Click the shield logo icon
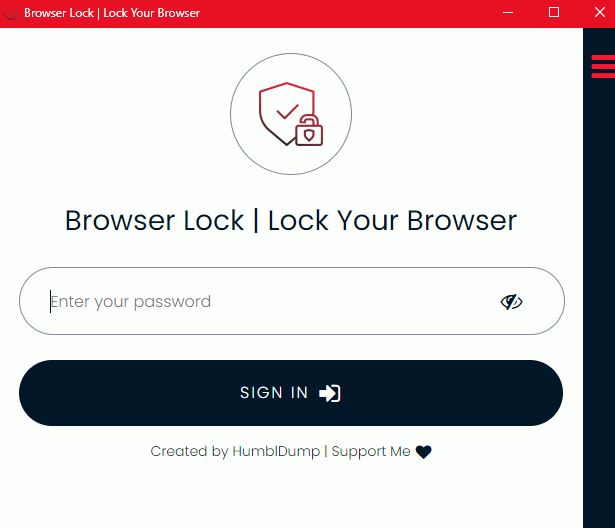The image size is (615, 528). pos(291,114)
